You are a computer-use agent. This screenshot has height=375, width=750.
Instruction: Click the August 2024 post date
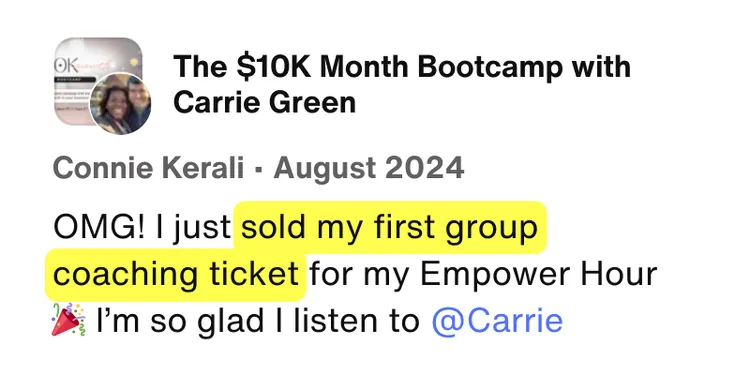pyautogui.click(x=369, y=168)
